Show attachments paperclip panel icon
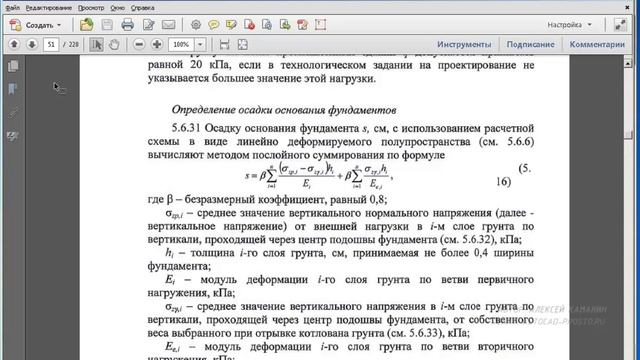The height and width of the screenshot is (360, 640). click(13, 113)
